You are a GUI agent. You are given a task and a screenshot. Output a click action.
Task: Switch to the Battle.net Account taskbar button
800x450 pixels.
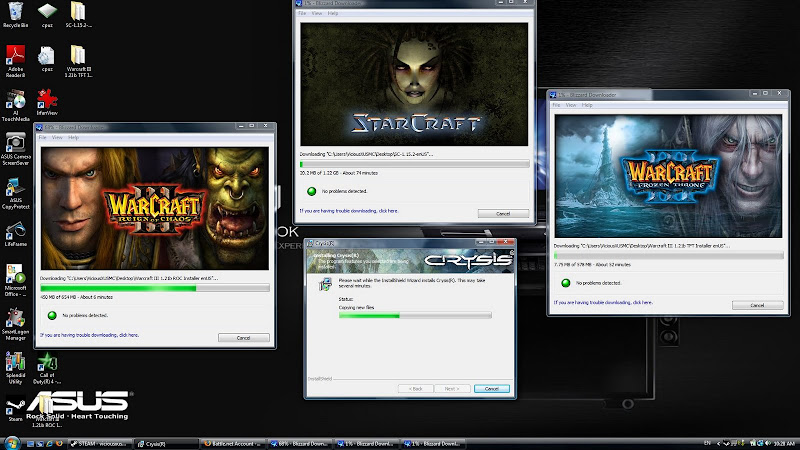tap(233, 444)
